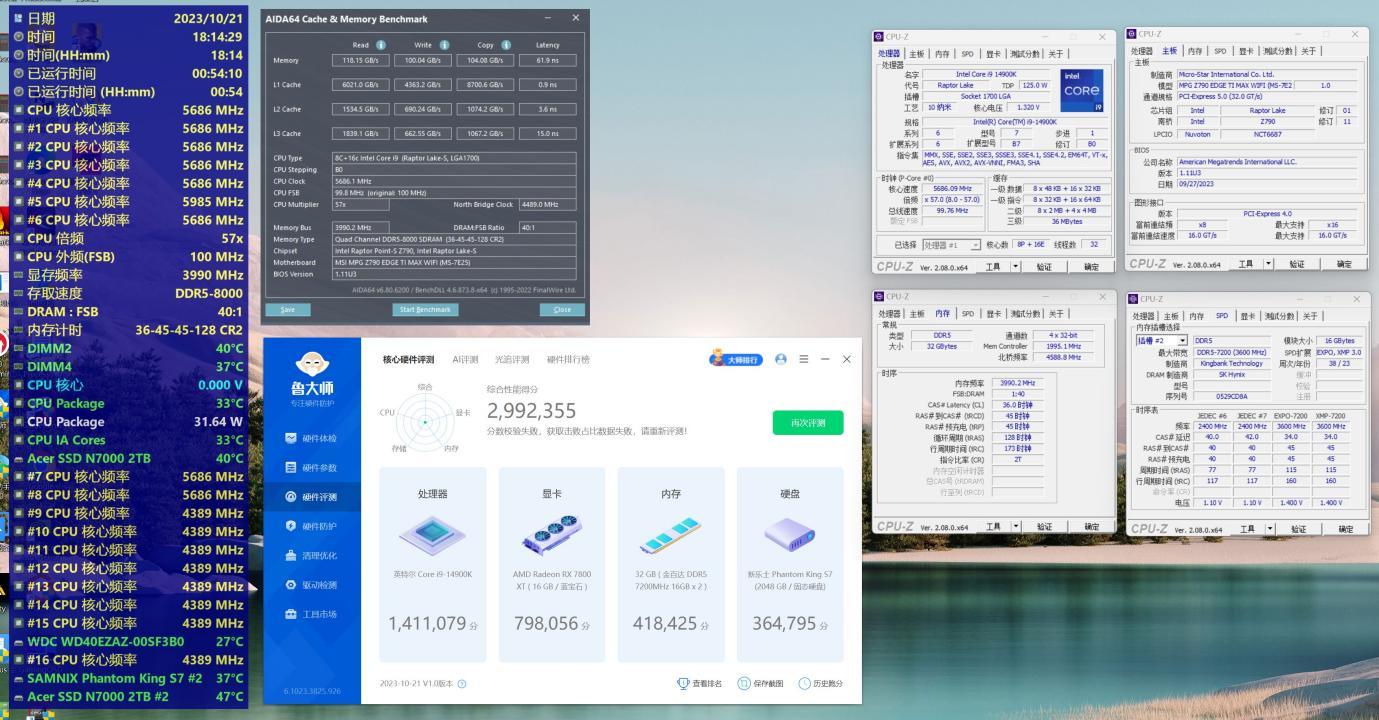This screenshot has width=1379, height=720.
Task: Click the AIDA64 Write info icon
Action: pyautogui.click(x=444, y=44)
